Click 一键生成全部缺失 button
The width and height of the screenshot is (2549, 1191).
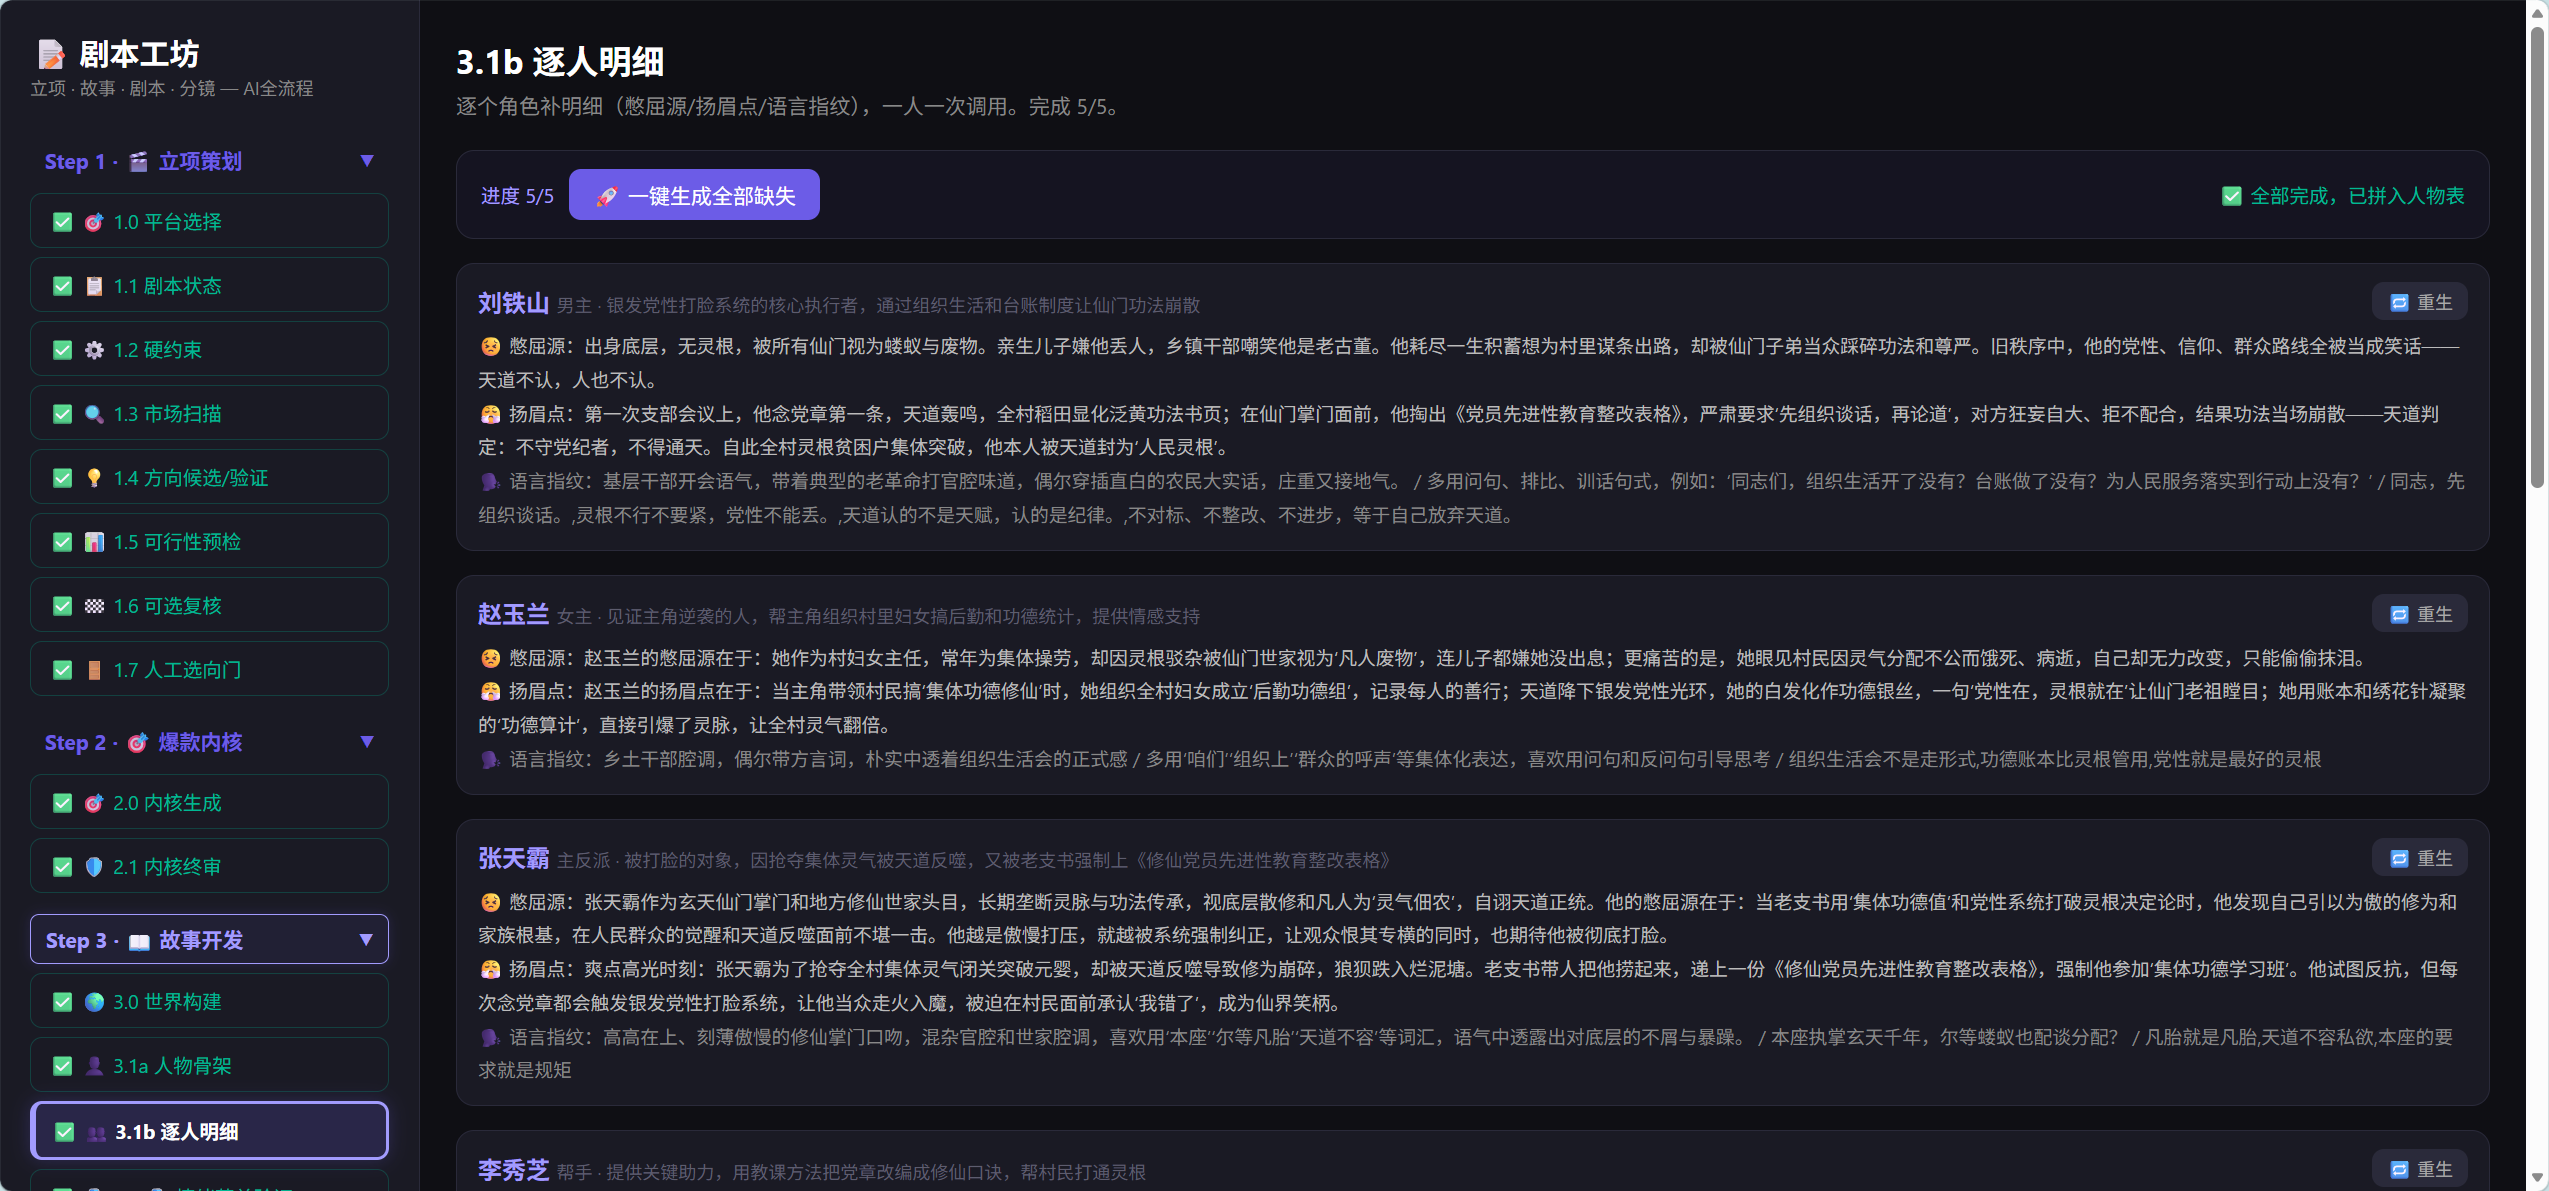click(694, 195)
